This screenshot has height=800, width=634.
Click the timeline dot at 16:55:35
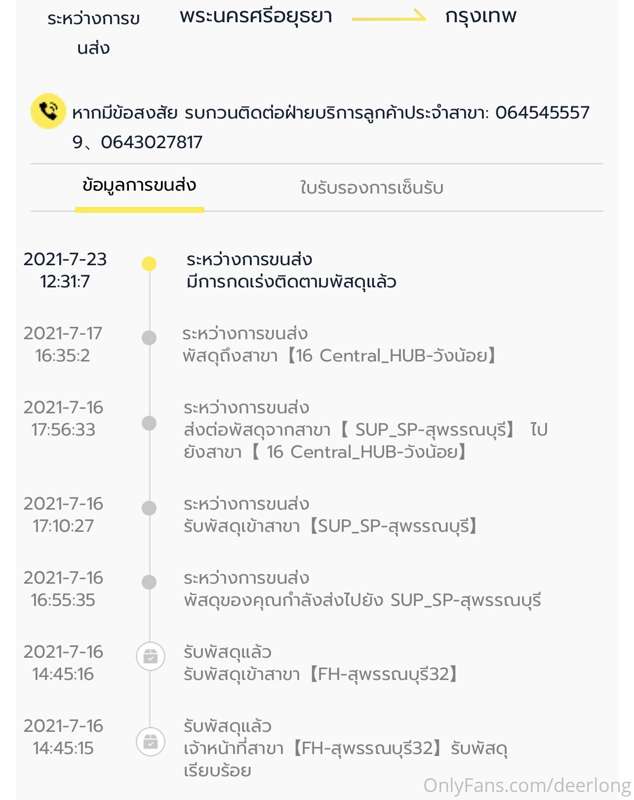click(149, 582)
